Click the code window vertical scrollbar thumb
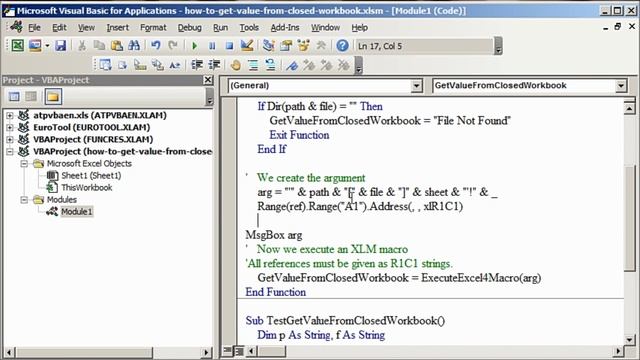This screenshot has width=640, height=360. pyautogui.click(x=629, y=218)
